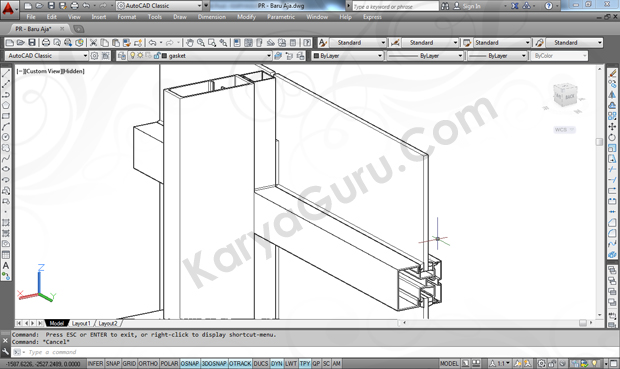Select the Circle draw tool

point(6,137)
